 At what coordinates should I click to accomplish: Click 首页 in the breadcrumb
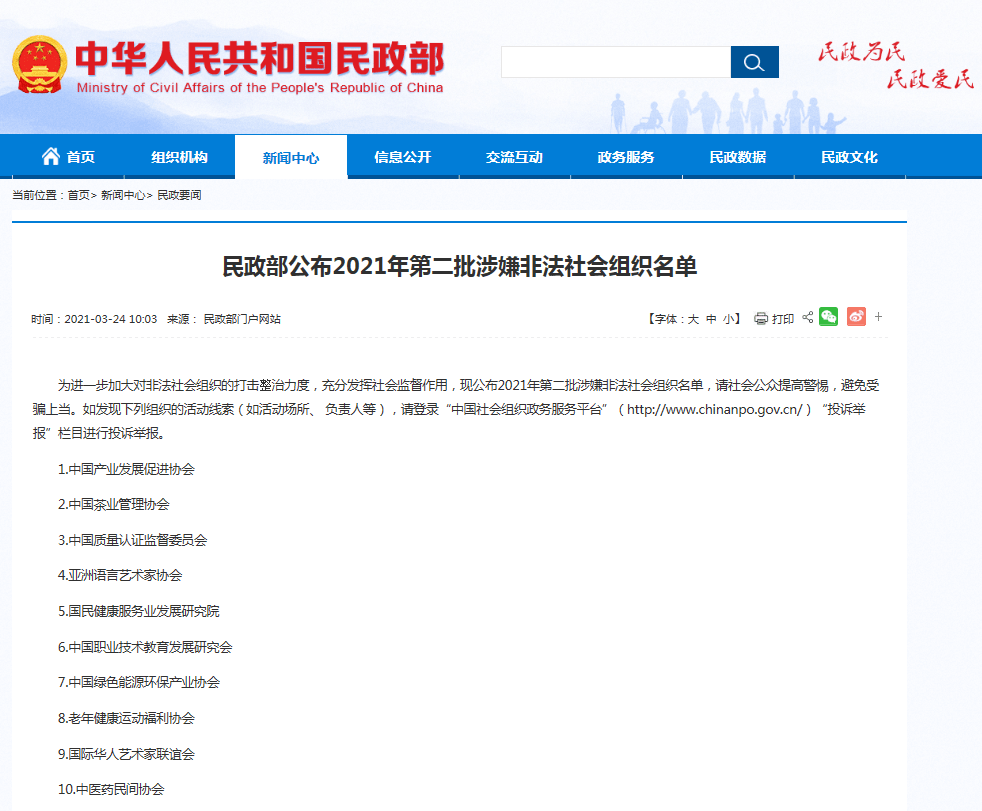(x=78, y=195)
